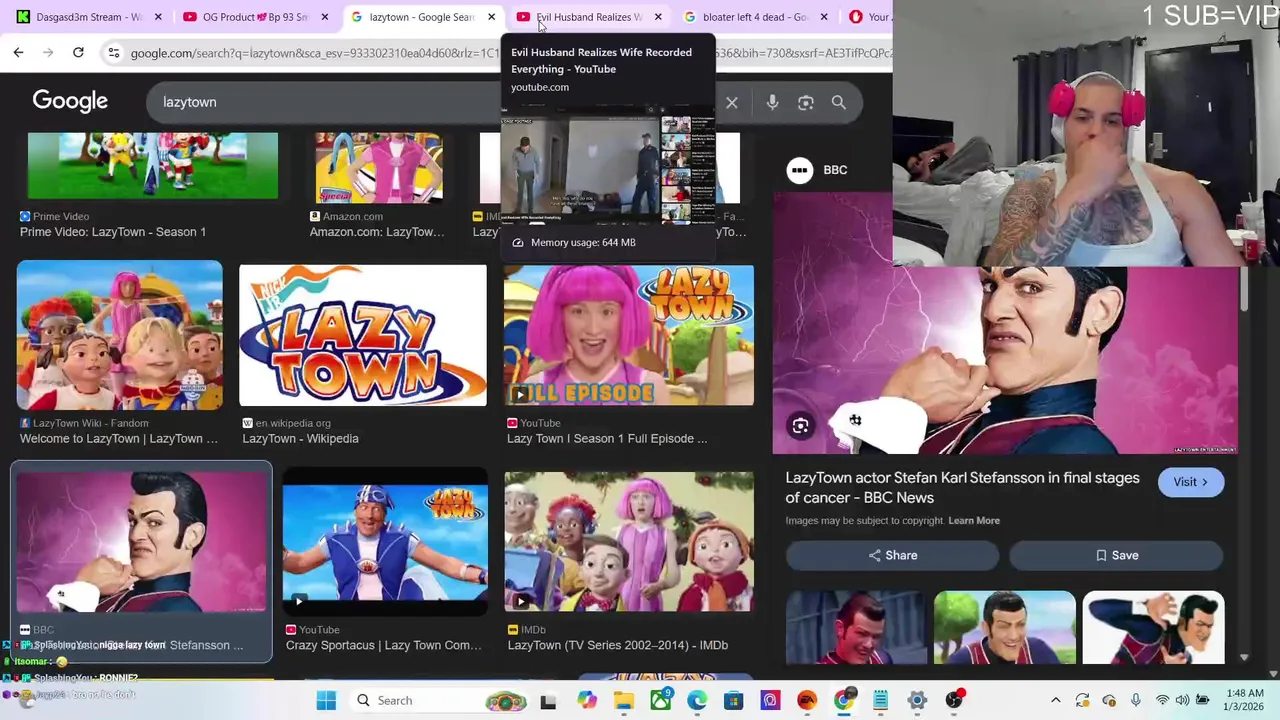Open the Full Episode Stephanie YouTube thumbnail
The height and width of the screenshot is (720, 1280).
coord(629,335)
